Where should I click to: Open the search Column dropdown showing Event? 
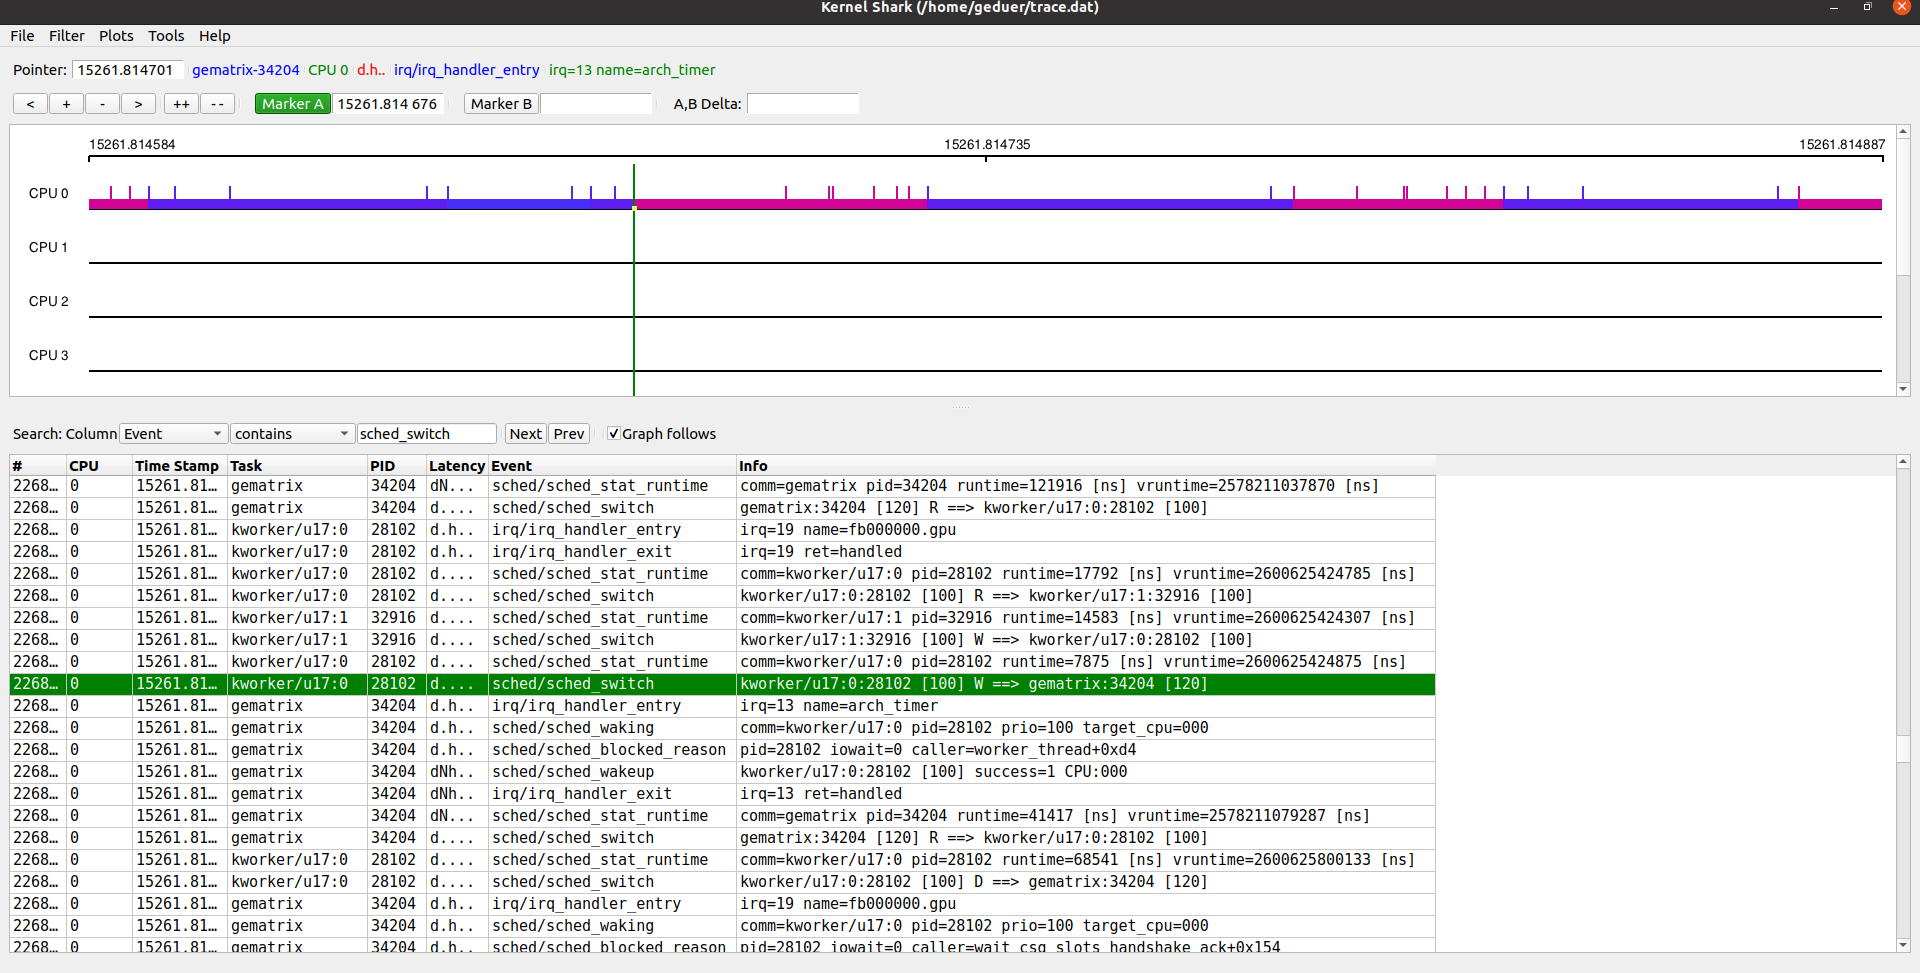pyautogui.click(x=173, y=434)
